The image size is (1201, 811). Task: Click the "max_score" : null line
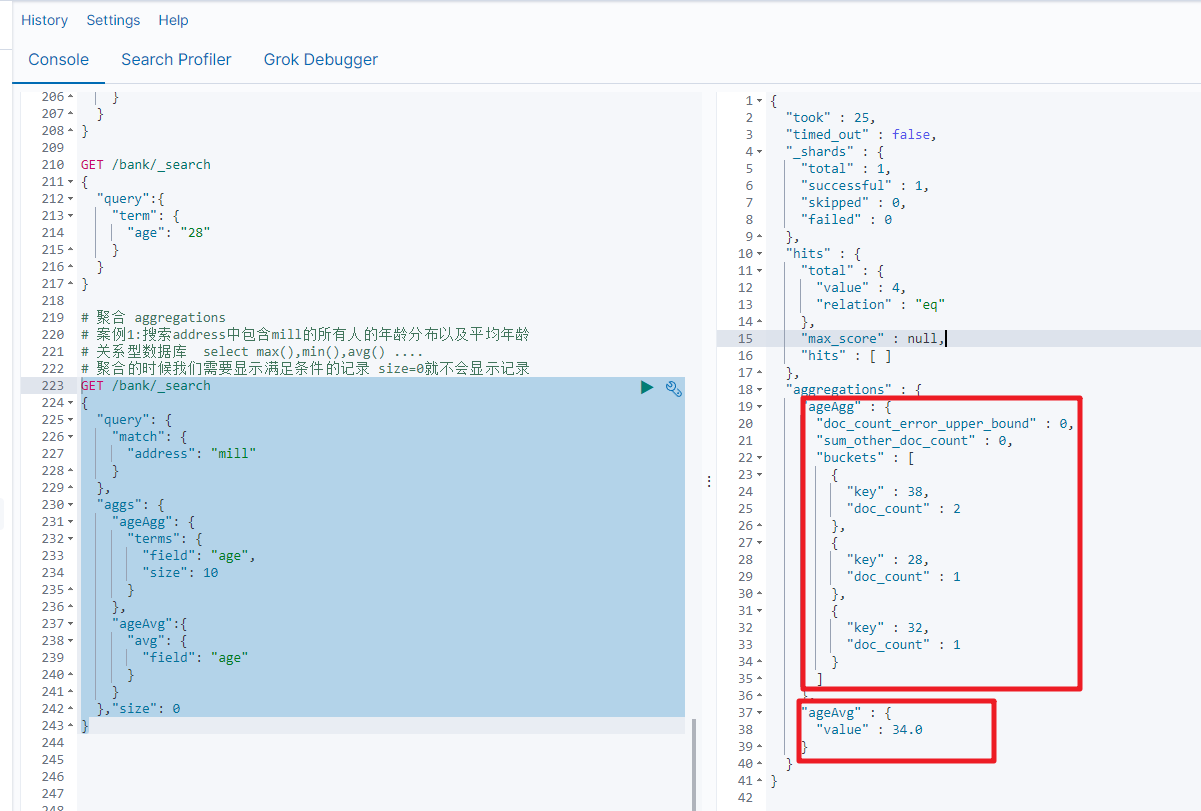[x=873, y=339]
